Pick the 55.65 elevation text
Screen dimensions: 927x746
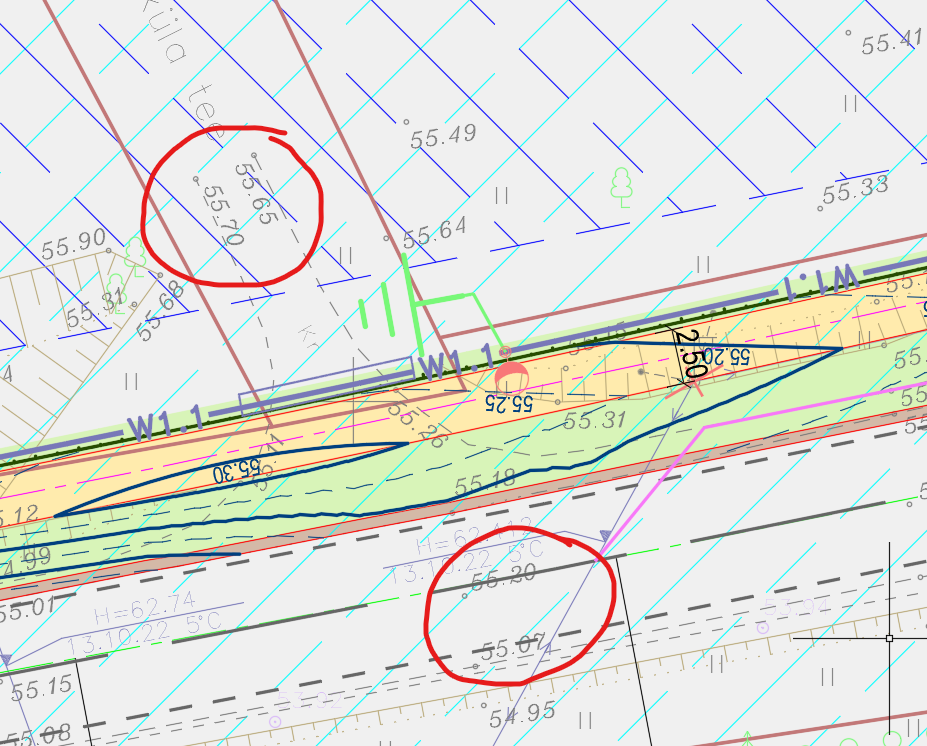coord(256,193)
